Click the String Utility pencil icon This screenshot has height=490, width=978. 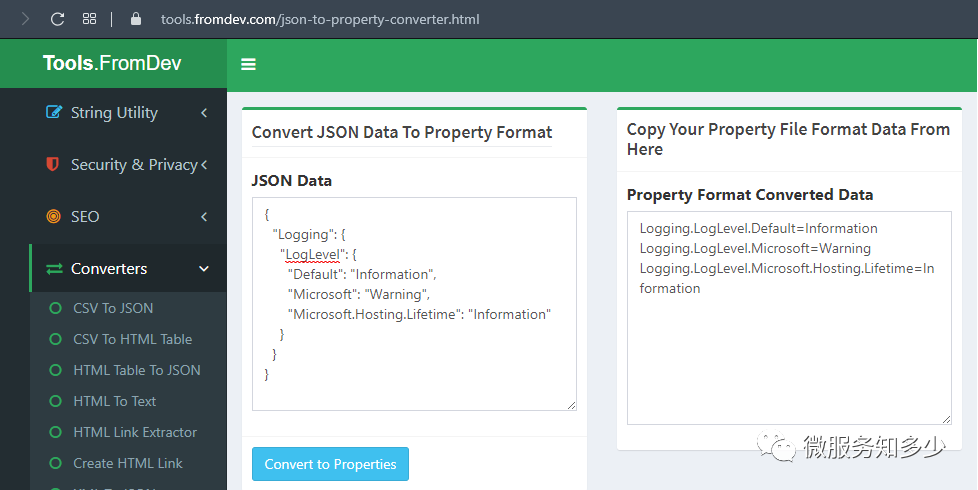(x=54, y=112)
